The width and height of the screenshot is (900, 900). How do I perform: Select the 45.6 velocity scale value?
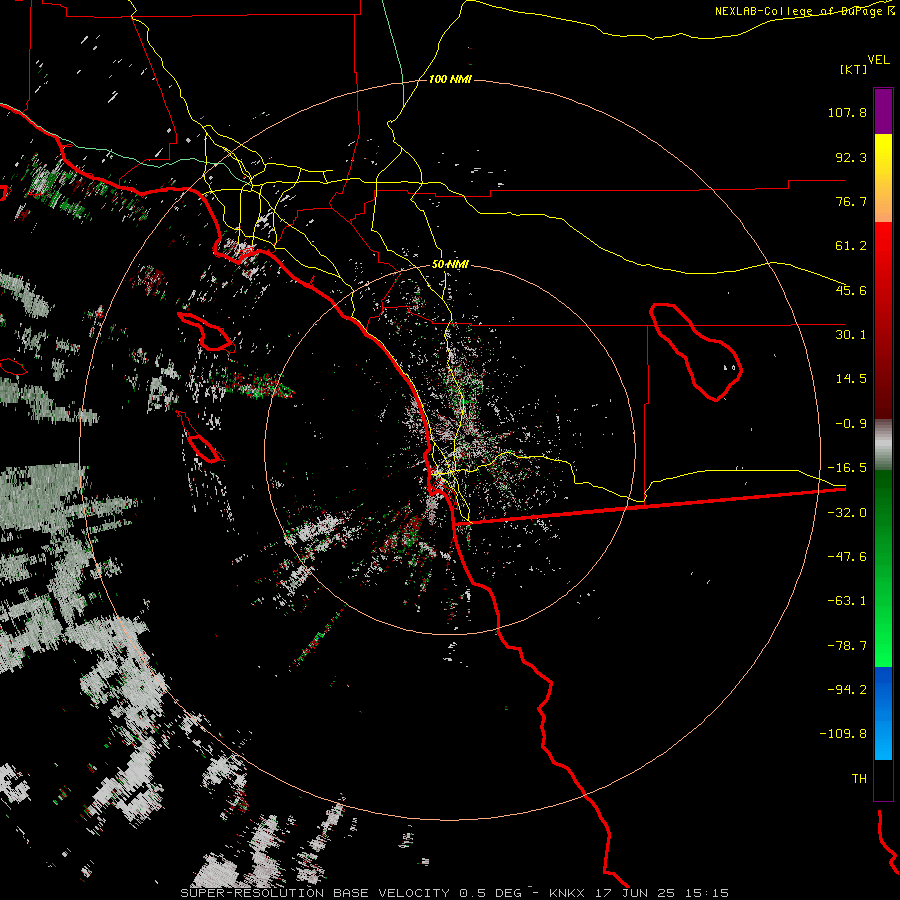coord(851,290)
